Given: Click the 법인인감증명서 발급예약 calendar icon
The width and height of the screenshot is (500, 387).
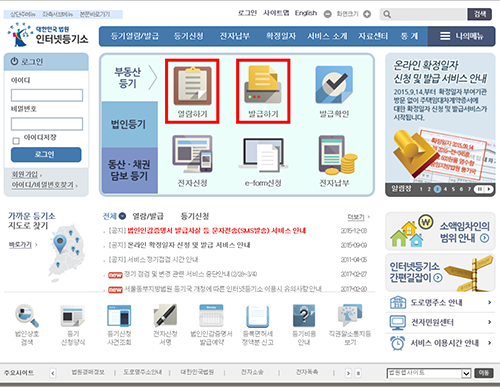Looking at the screenshot, I should (211, 315).
